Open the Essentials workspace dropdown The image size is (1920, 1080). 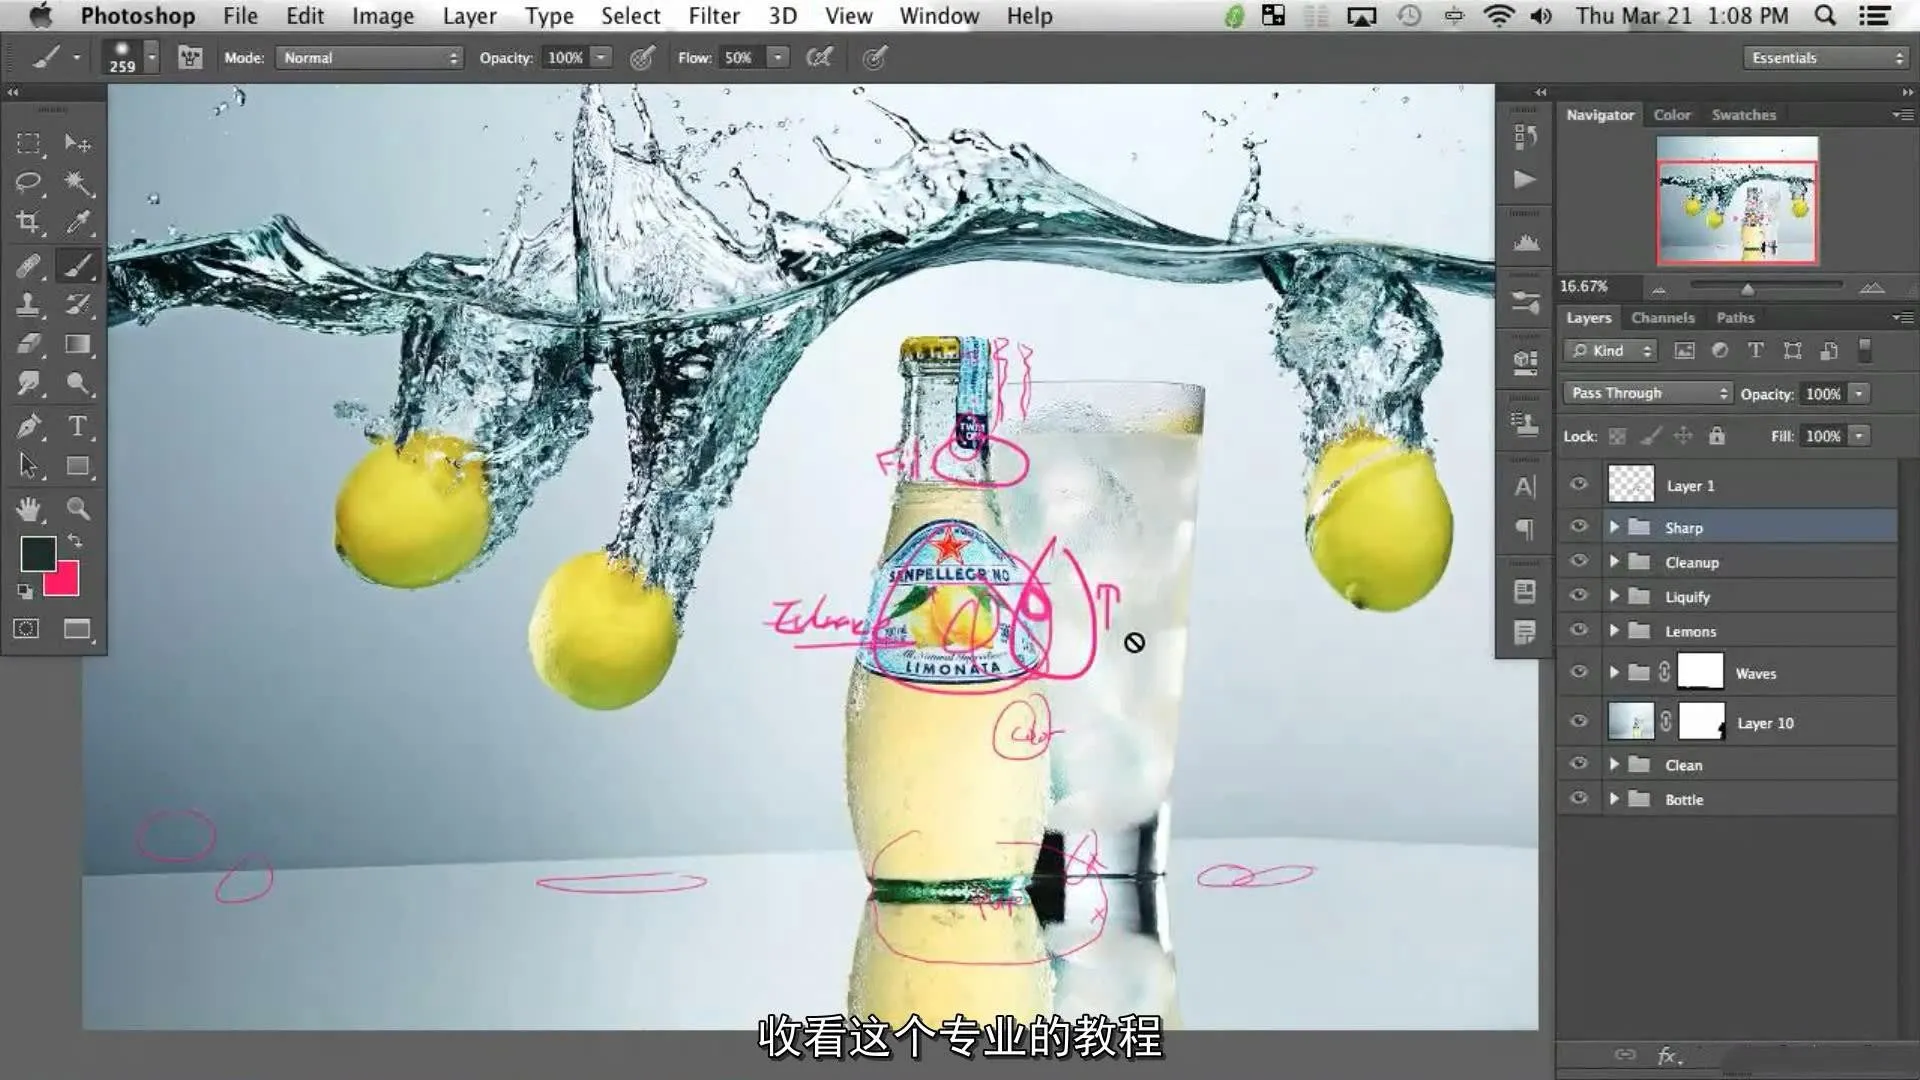coord(1826,58)
